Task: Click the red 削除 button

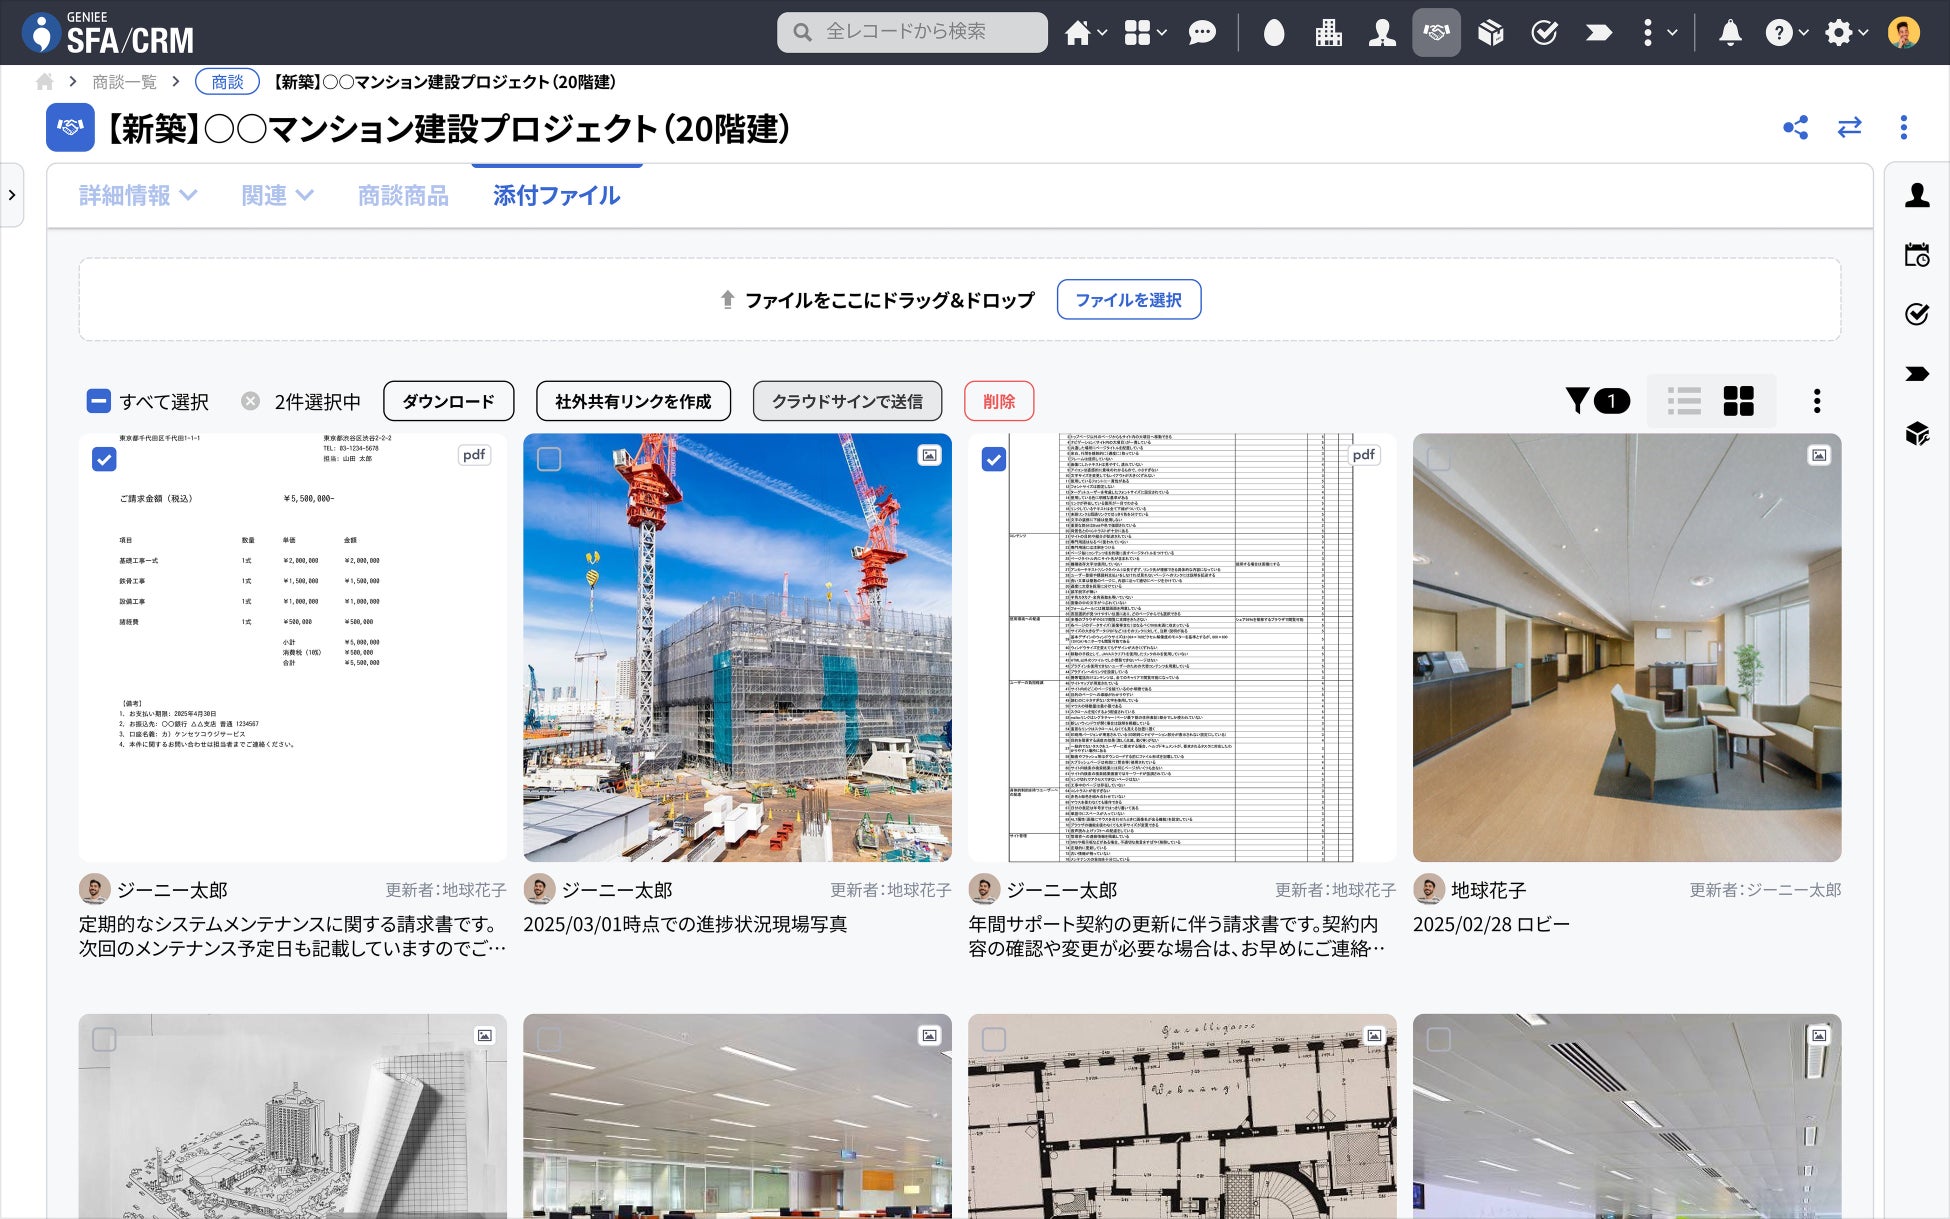Action: [998, 401]
